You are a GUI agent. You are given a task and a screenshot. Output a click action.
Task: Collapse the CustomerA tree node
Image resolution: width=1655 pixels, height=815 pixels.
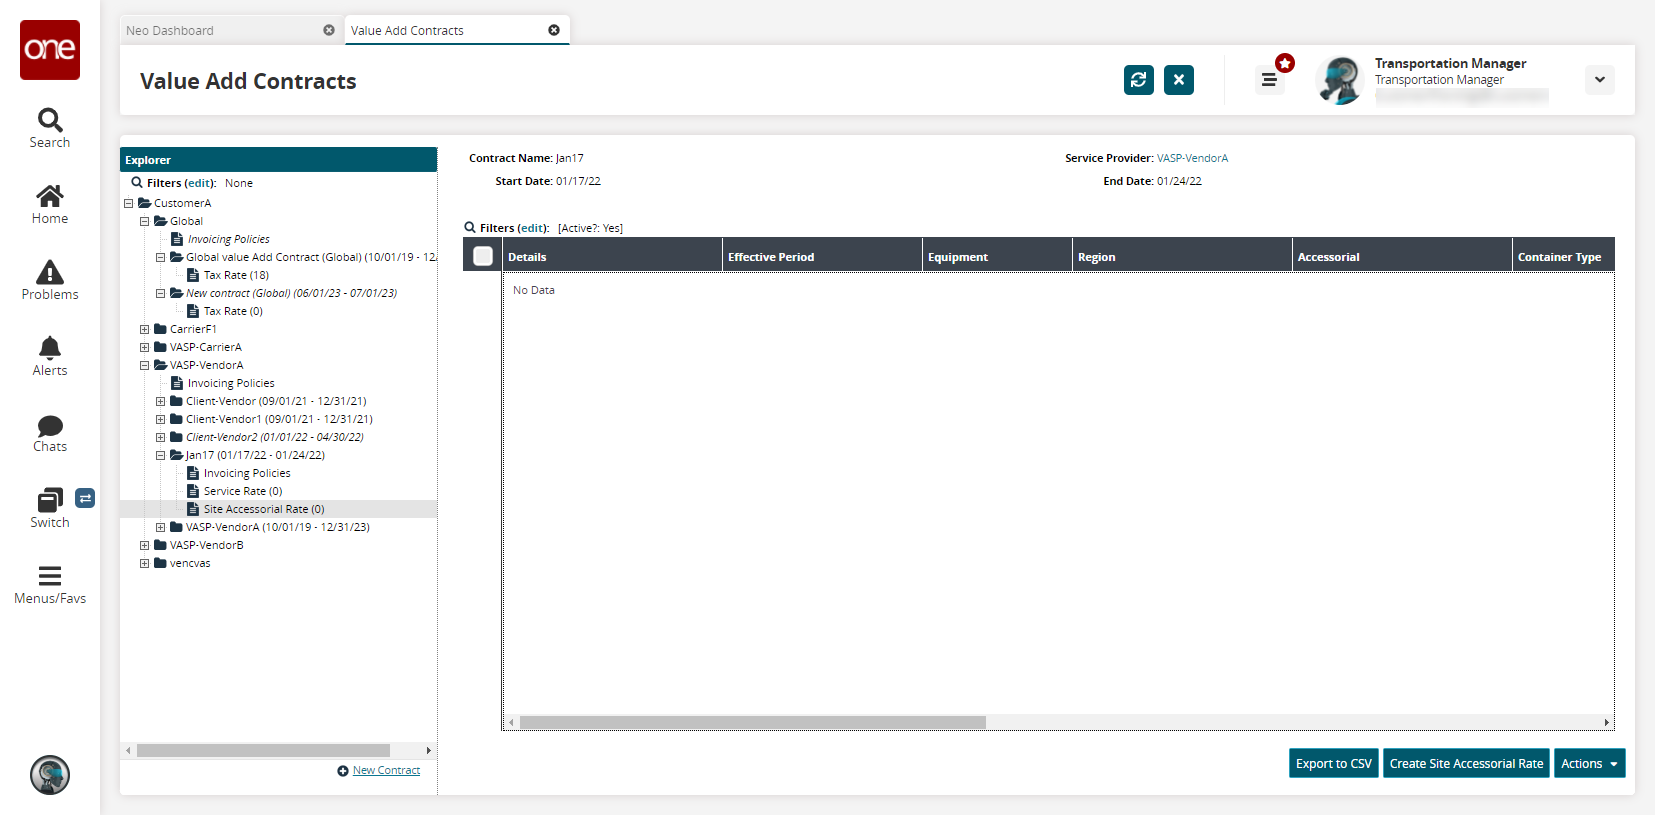128,203
